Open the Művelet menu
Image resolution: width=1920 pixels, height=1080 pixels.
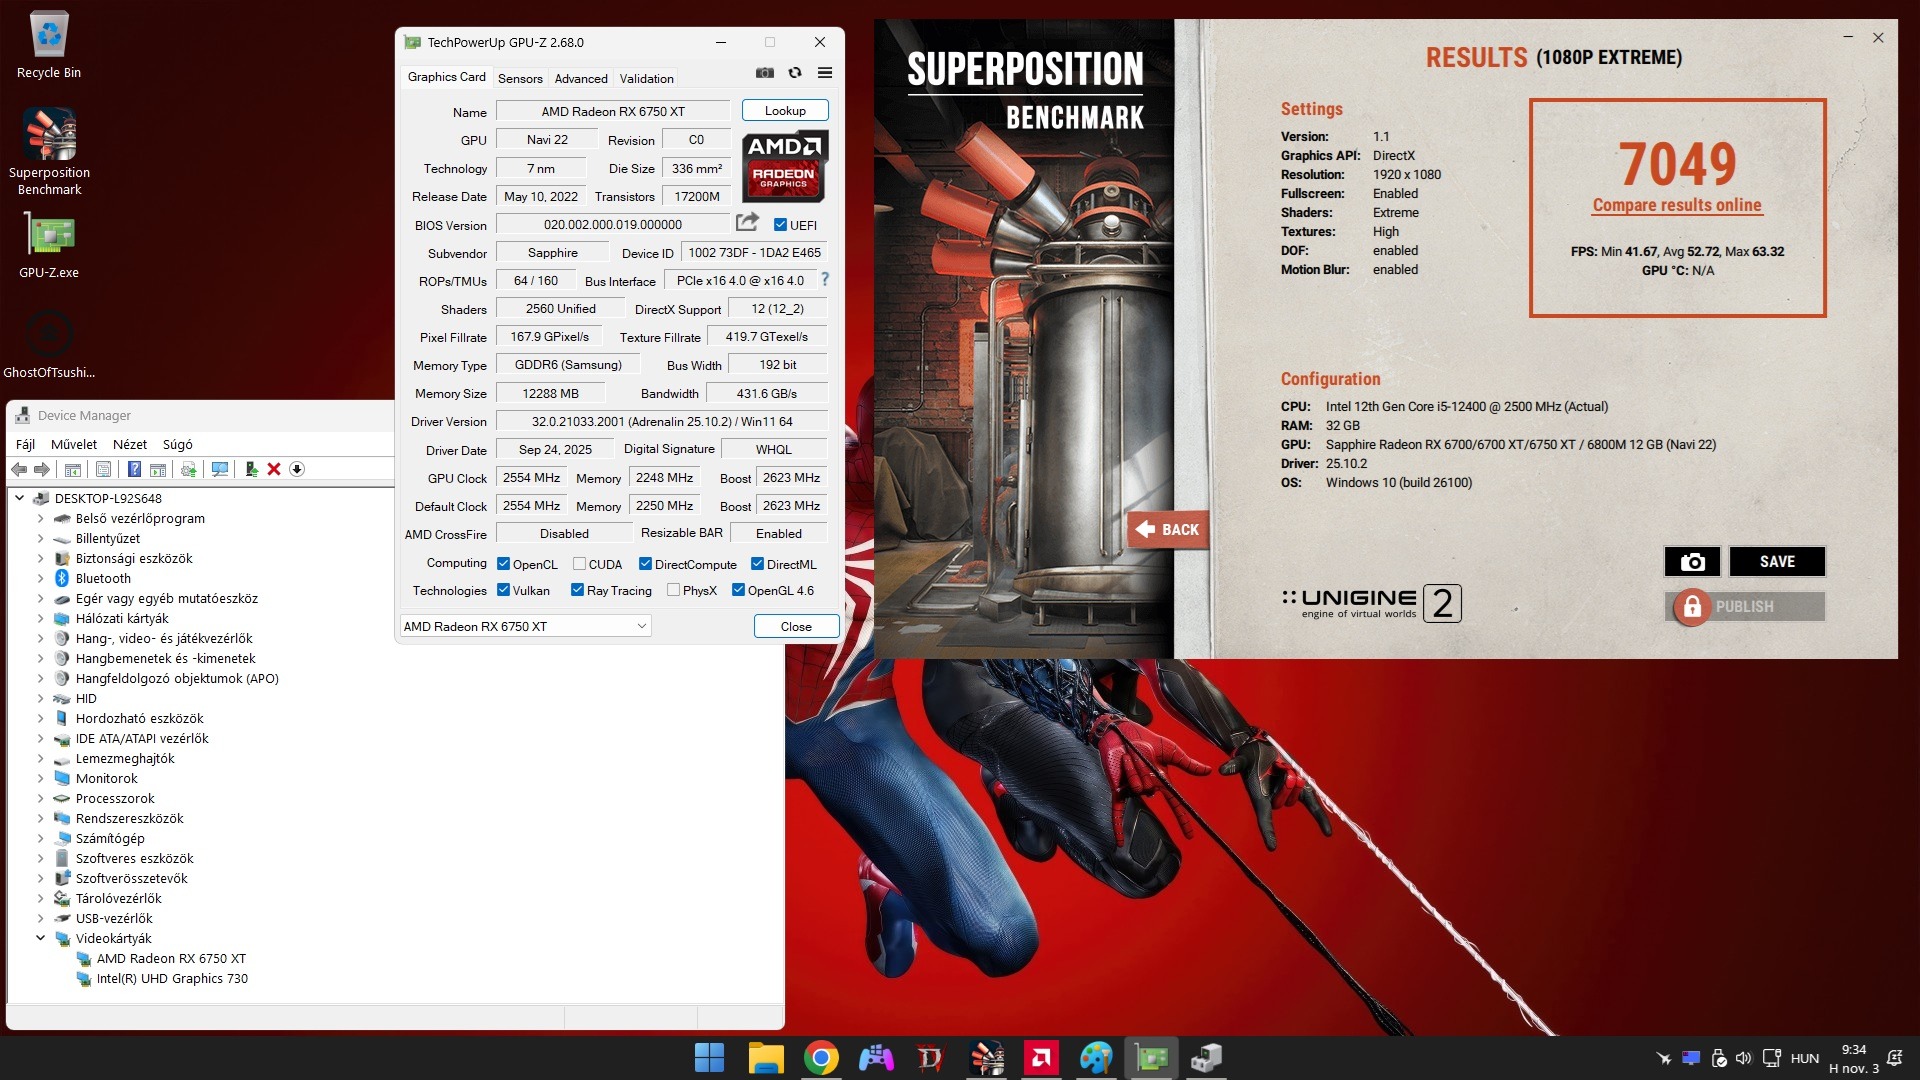point(74,444)
